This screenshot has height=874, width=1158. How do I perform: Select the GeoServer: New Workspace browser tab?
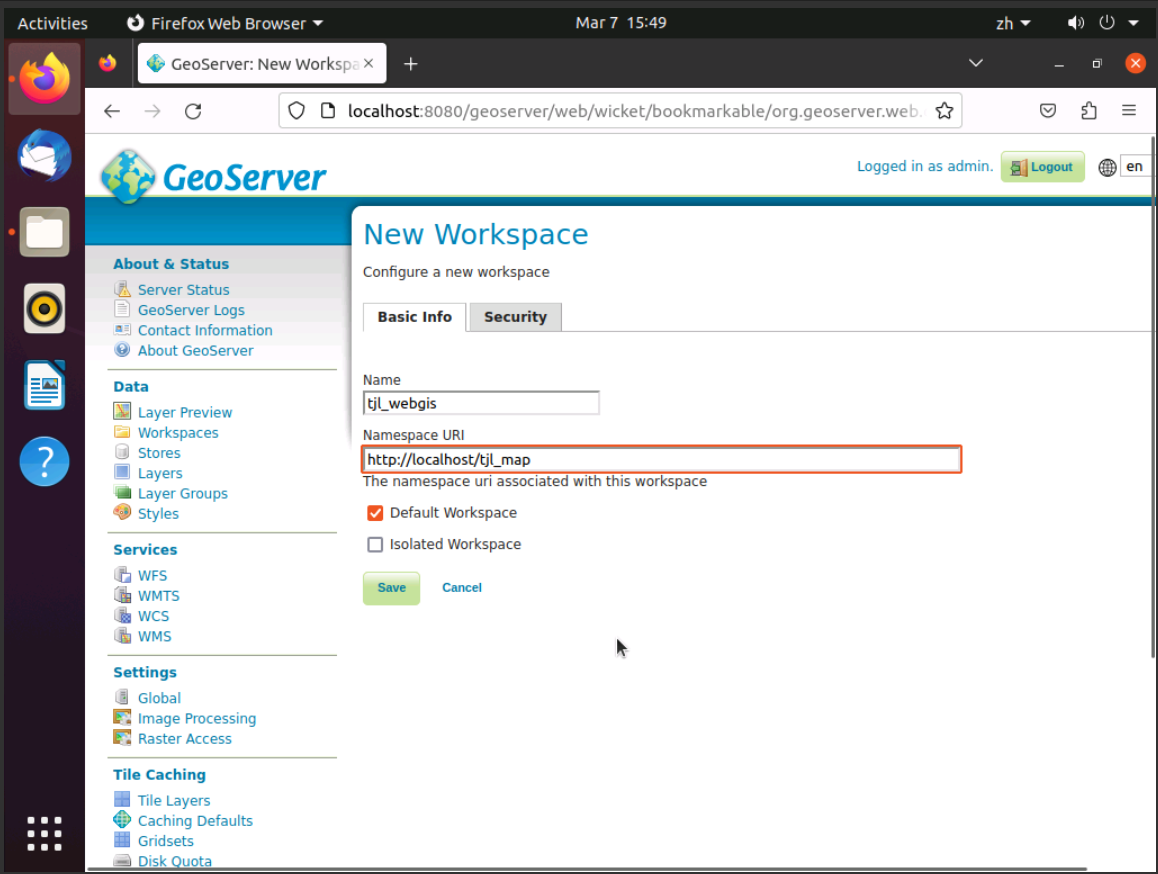pyautogui.click(x=261, y=64)
